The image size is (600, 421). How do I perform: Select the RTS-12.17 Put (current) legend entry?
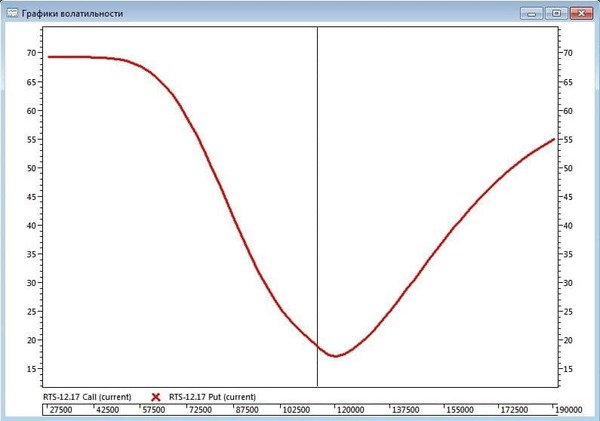[x=212, y=397]
